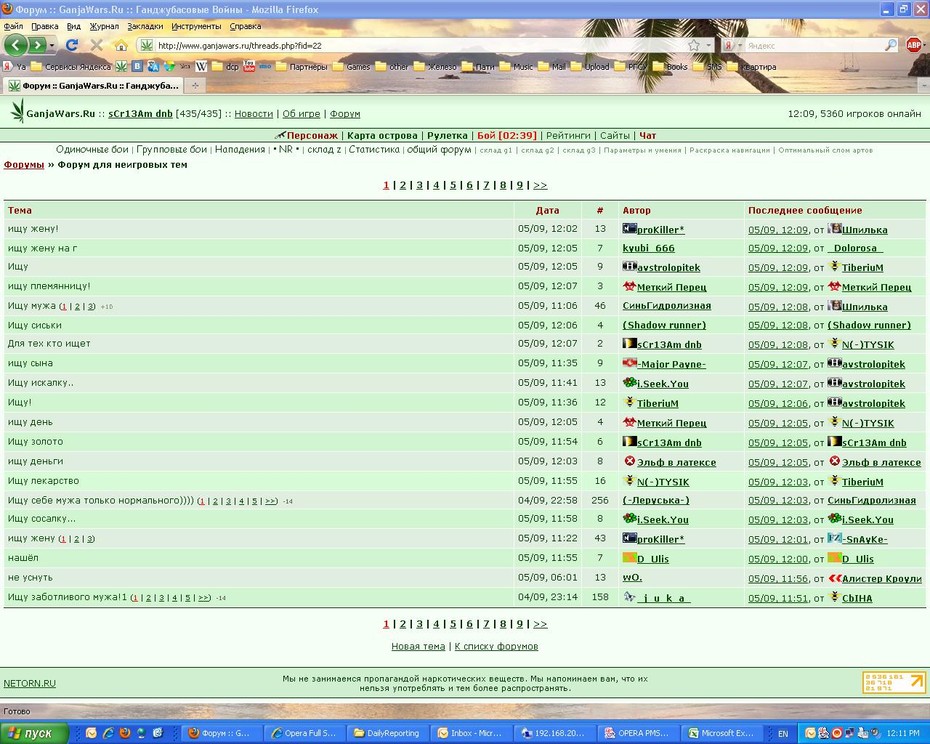Bookmark this page with the star icon

(x=693, y=45)
